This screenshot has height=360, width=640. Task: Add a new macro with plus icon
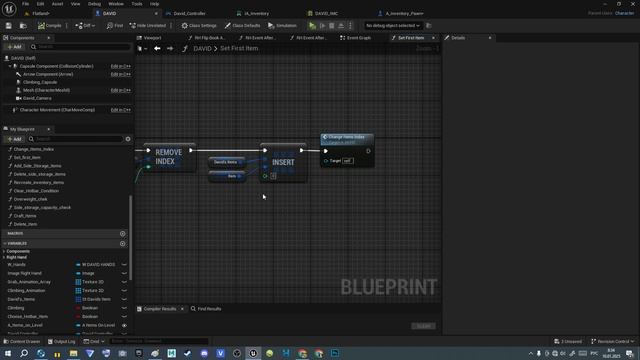[x=122, y=233]
